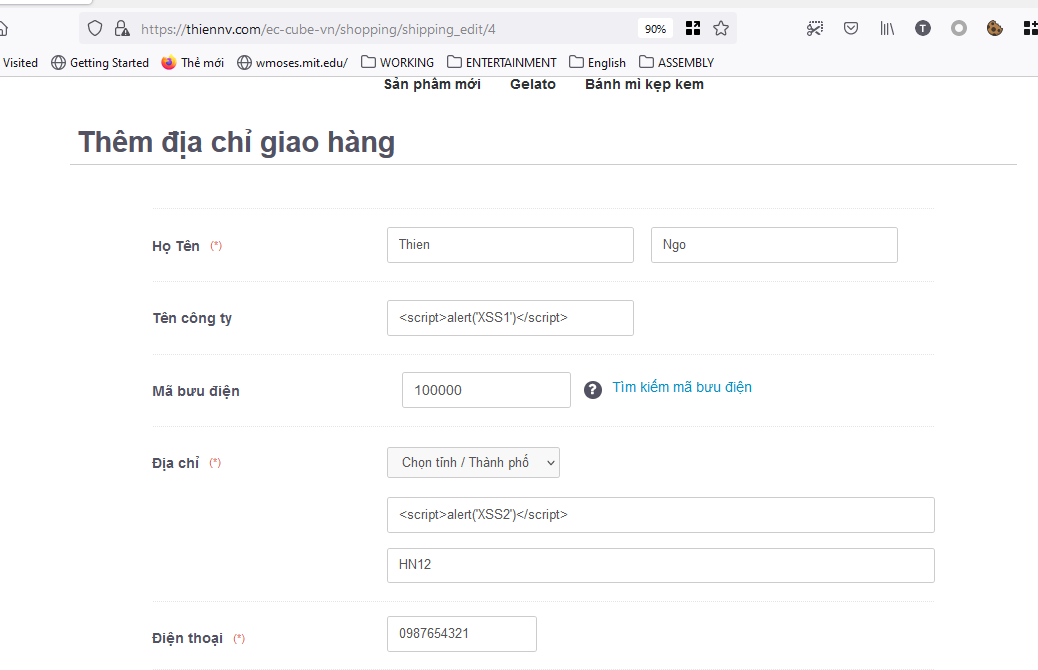Viewport: 1038px width, 670px height.
Task: Expand the ENTERTAINMENT bookmarks folder
Action: pyautogui.click(x=502, y=62)
